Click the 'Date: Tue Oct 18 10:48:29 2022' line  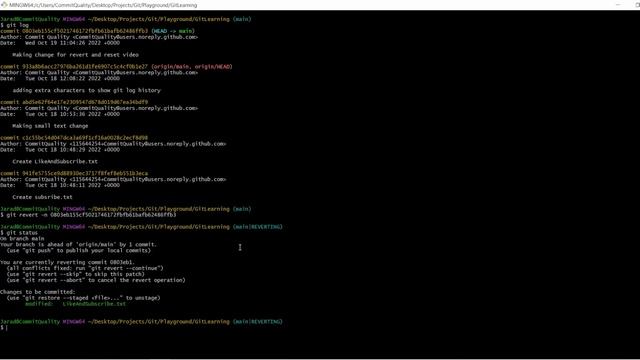(x=60, y=149)
